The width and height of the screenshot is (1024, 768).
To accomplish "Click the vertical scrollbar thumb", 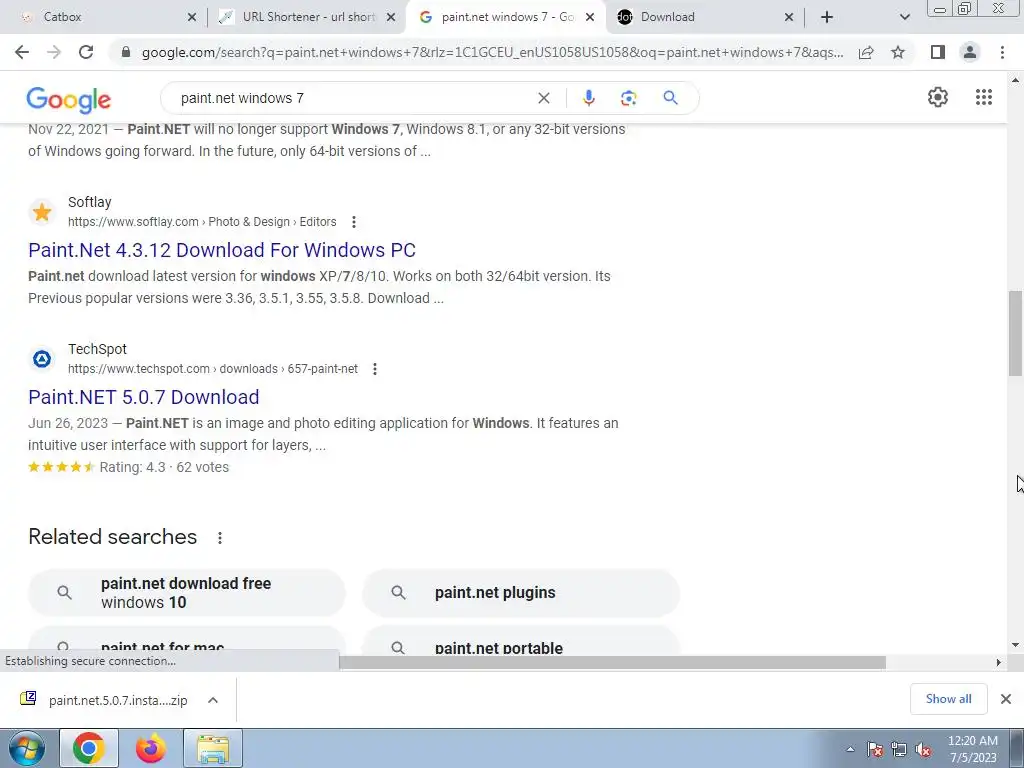I will [1015, 333].
